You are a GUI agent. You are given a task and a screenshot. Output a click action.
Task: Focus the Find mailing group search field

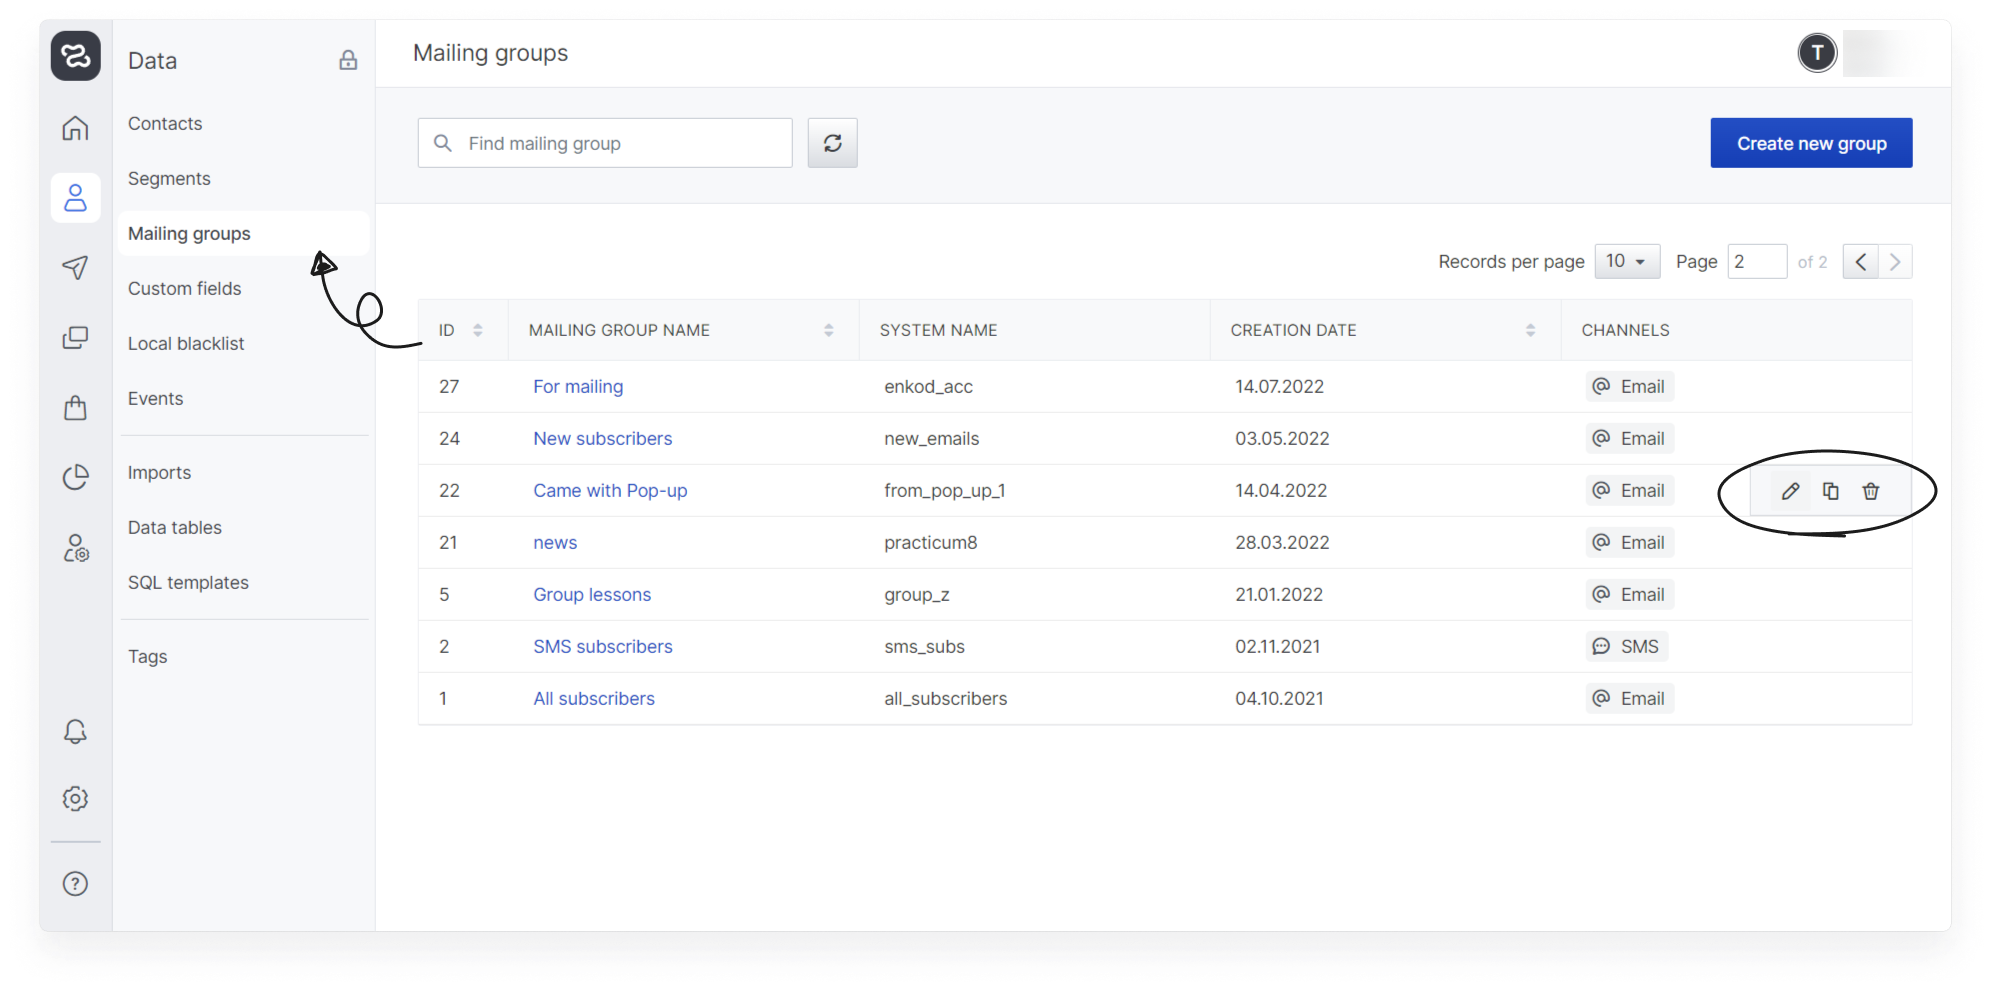click(x=605, y=143)
